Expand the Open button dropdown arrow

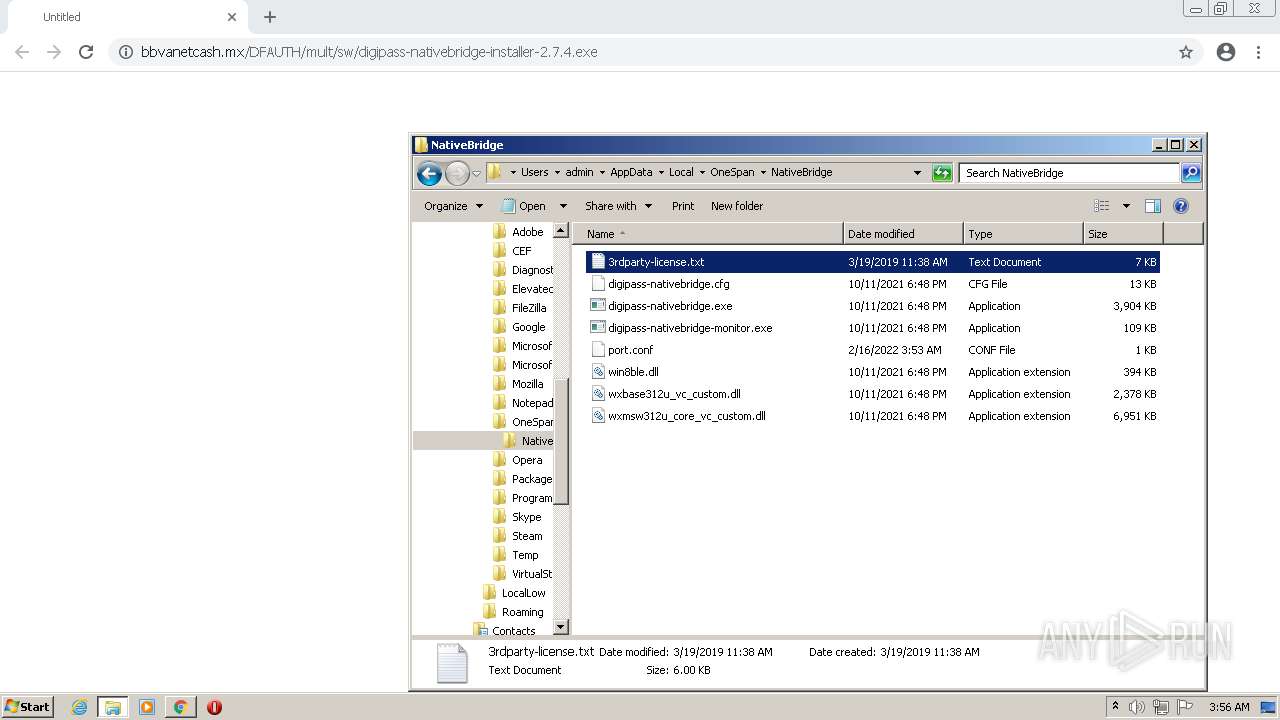tap(563, 206)
